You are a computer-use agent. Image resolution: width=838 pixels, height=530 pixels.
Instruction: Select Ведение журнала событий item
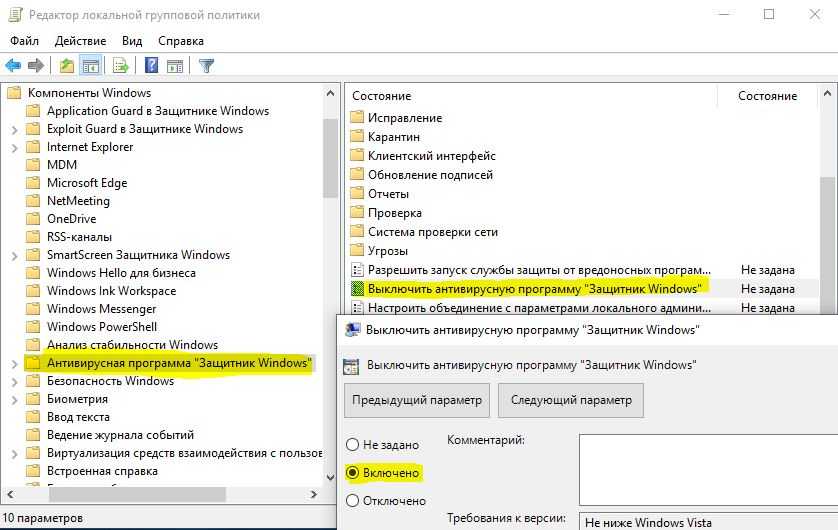(x=120, y=434)
